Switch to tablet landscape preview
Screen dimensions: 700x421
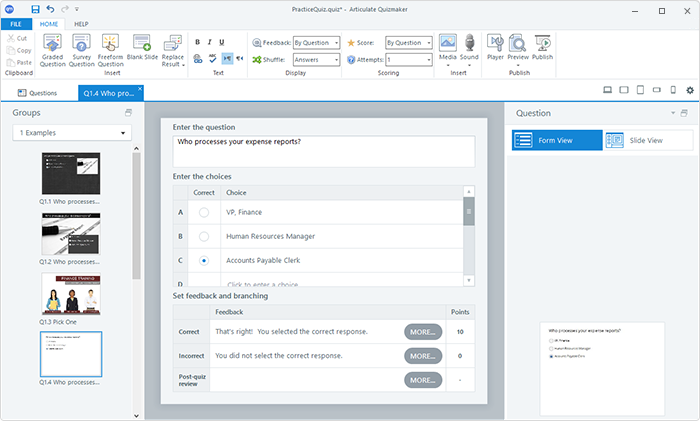point(624,90)
